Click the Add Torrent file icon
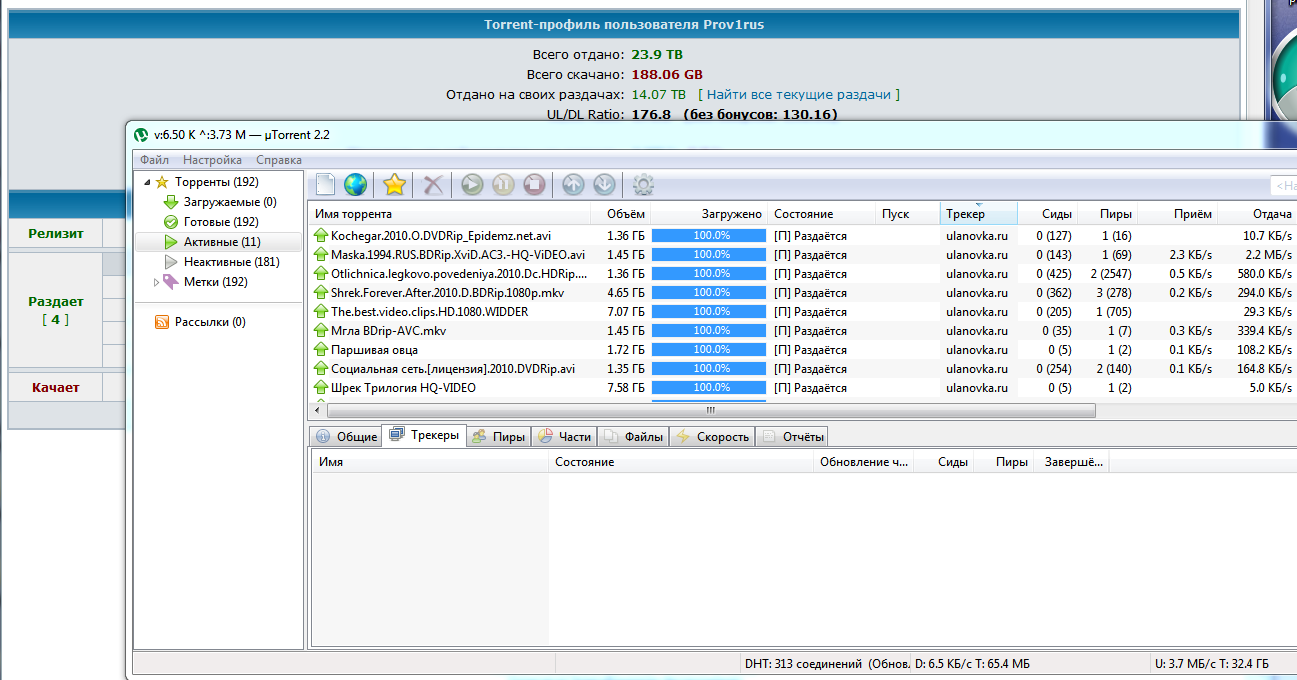This screenshot has height=680, width=1297. click(325, 185)
